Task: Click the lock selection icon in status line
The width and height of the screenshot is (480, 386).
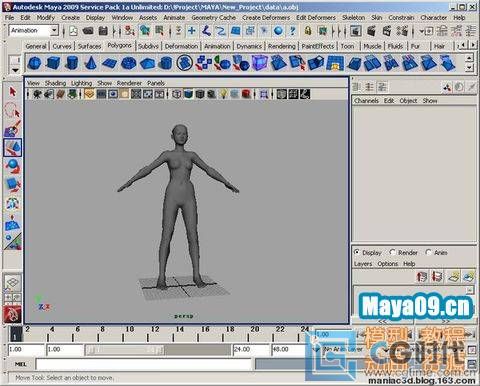Action: [x=308, y=31]
